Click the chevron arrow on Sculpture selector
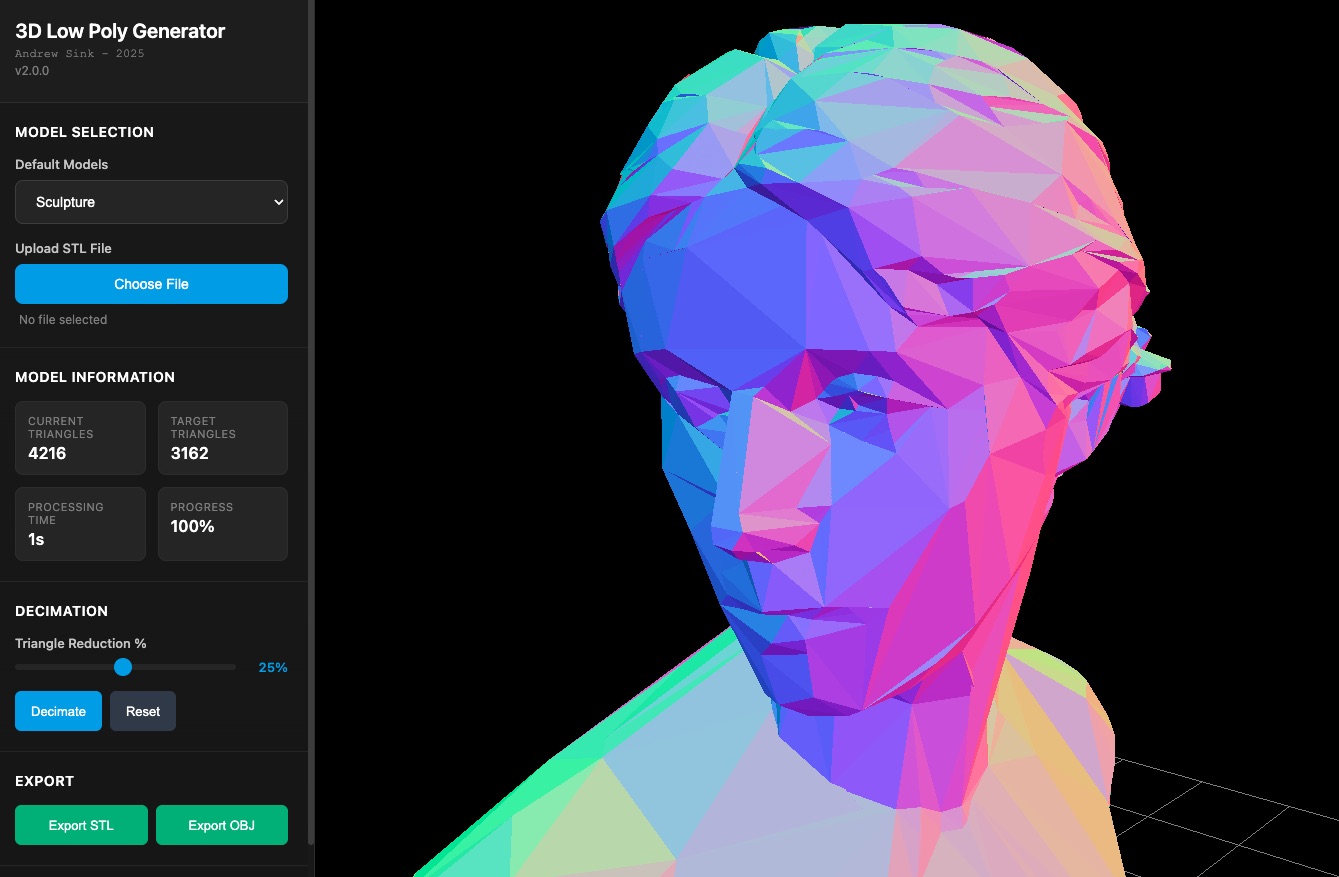The image size is (1339, 877). tap(278, 202)
